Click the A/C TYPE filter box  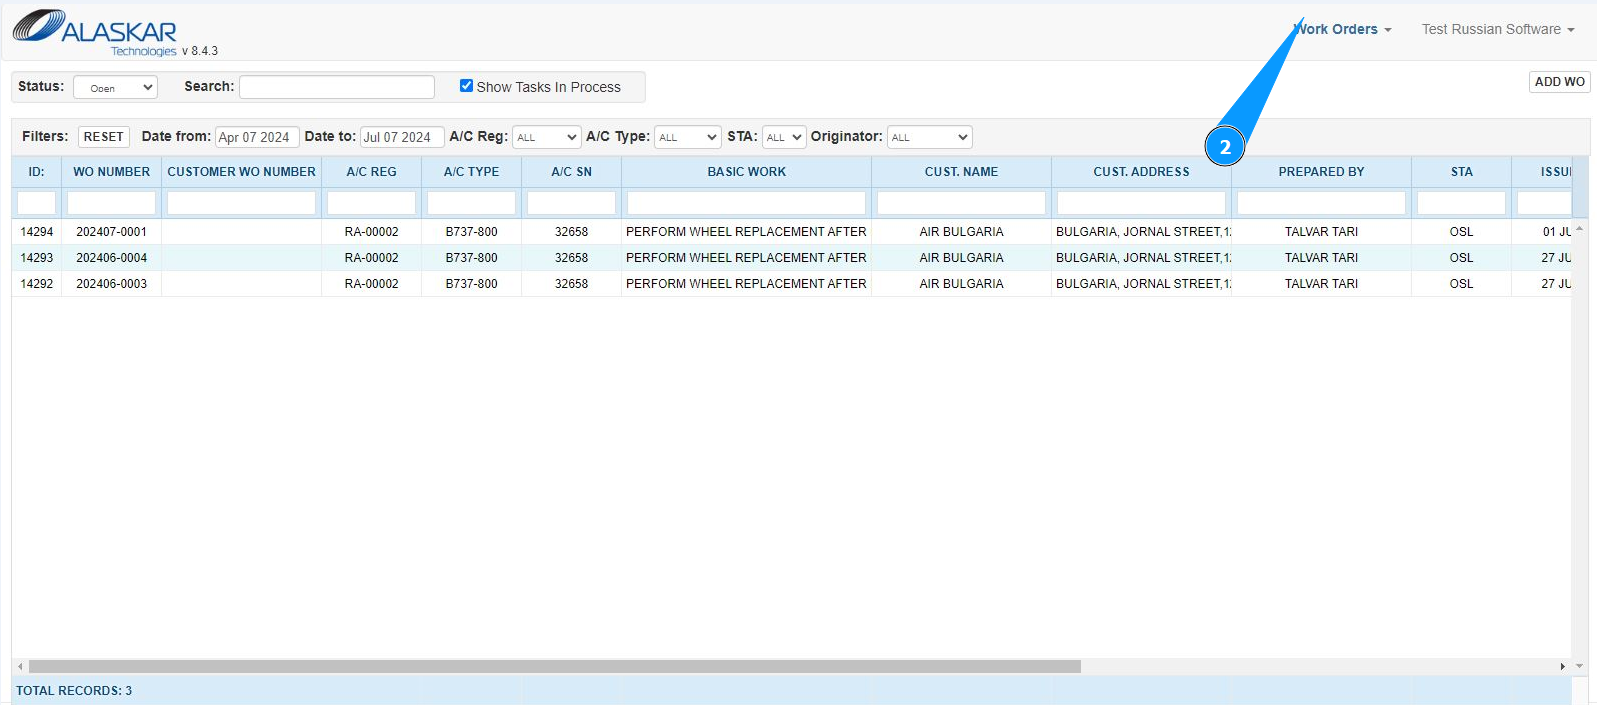point(472,203)
